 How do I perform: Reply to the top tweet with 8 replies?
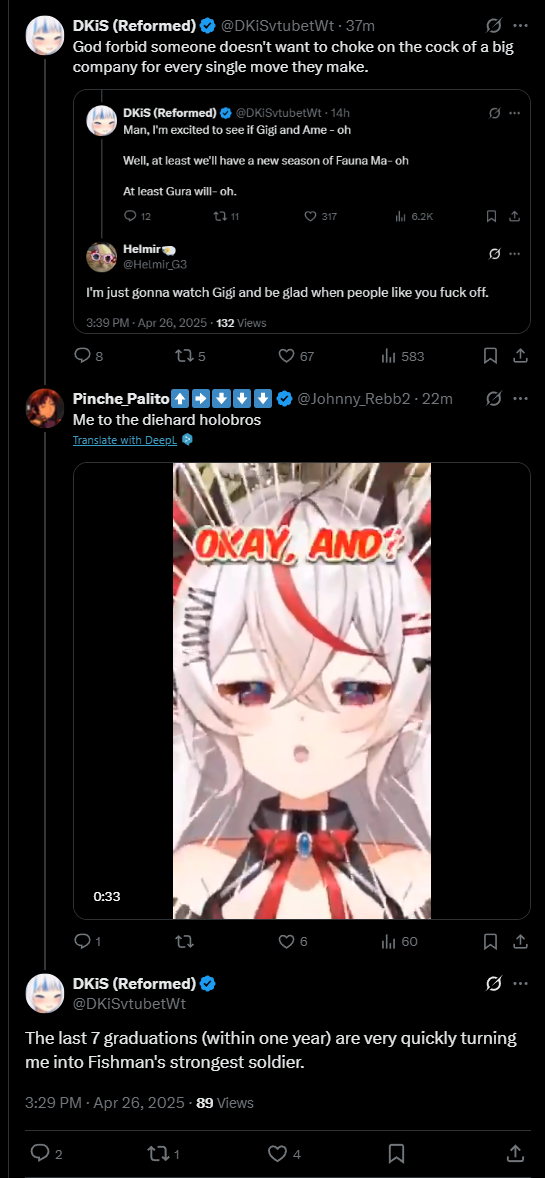click(x=88, y=356)
